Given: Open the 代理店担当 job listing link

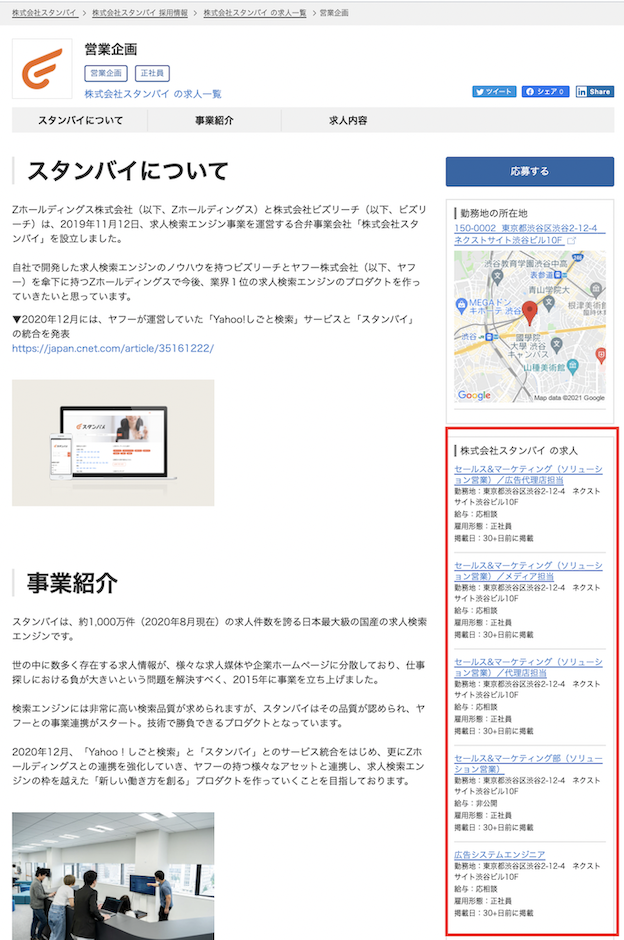Looking at the screenshot, I should click(x=528, y=667).
